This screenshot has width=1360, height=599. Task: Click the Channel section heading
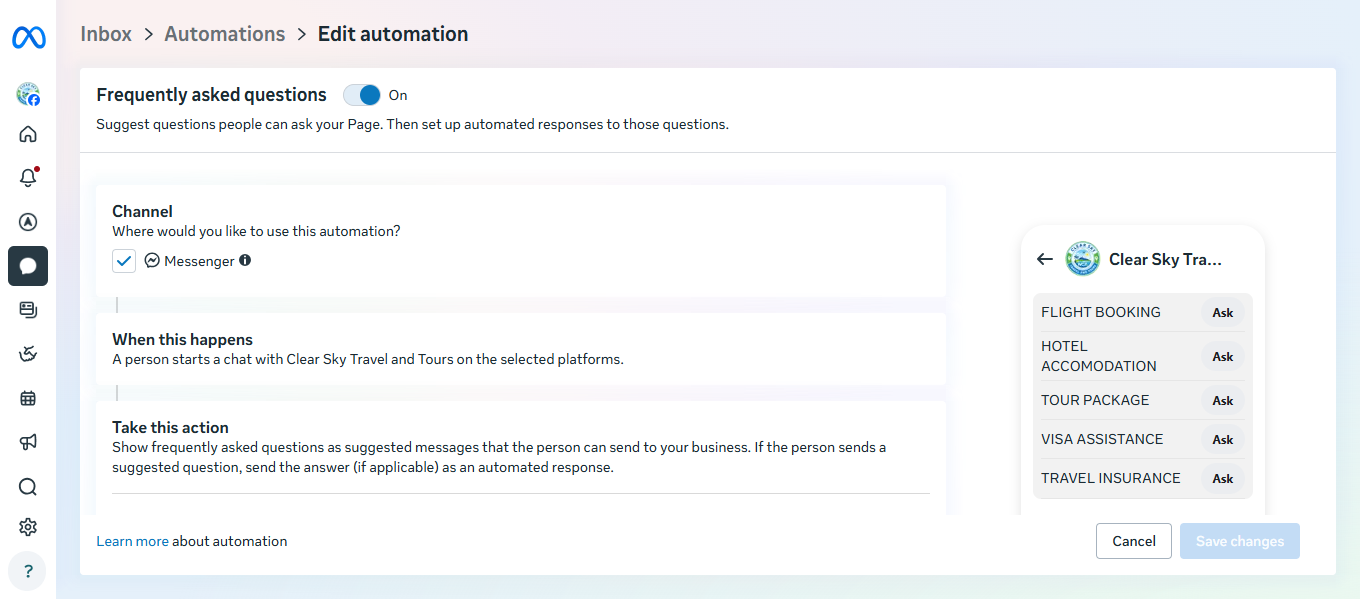pos(142,211)
